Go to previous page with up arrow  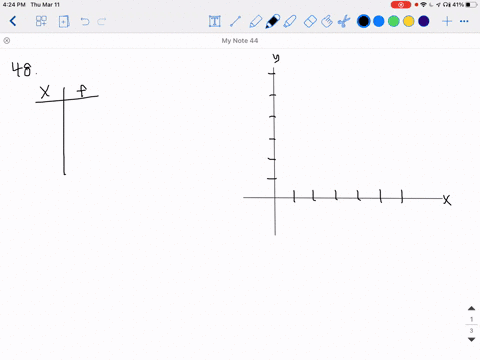click(471, 308)
